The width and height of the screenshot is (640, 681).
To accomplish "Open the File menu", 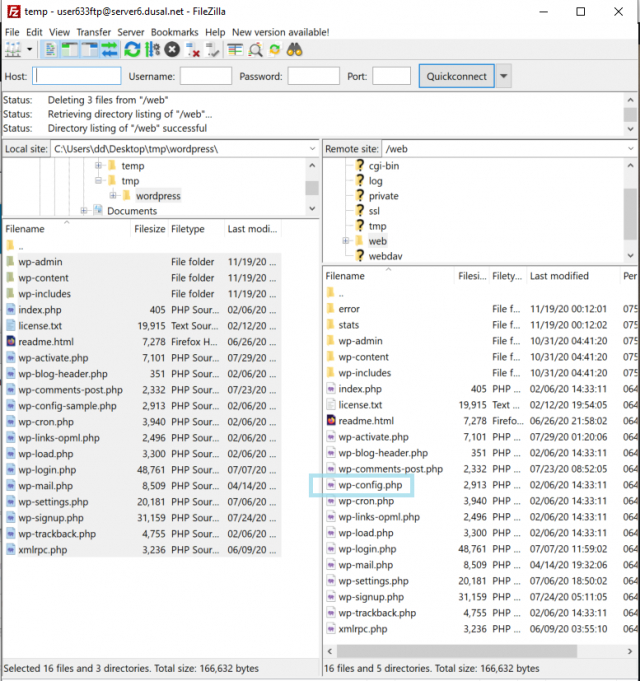I will (x=12, y=32).
